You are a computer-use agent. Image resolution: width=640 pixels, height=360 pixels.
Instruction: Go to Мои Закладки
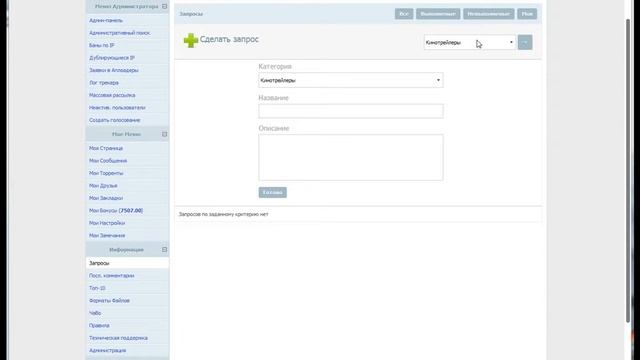click(106, 198)
